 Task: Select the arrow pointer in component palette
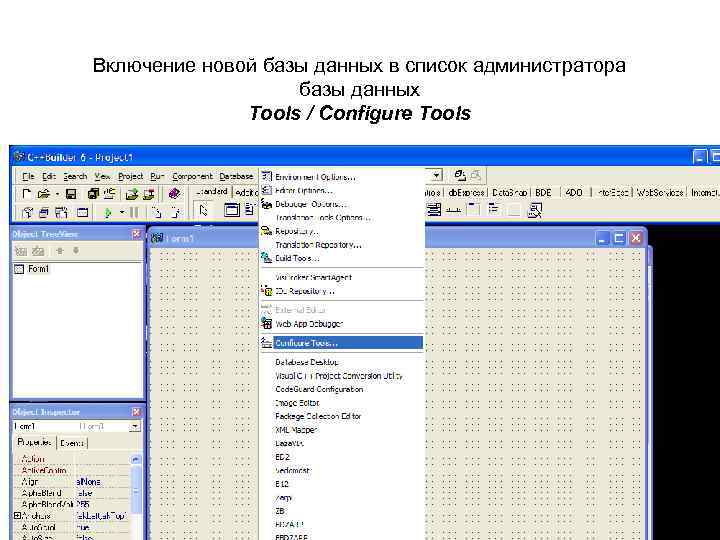[204, 210]
